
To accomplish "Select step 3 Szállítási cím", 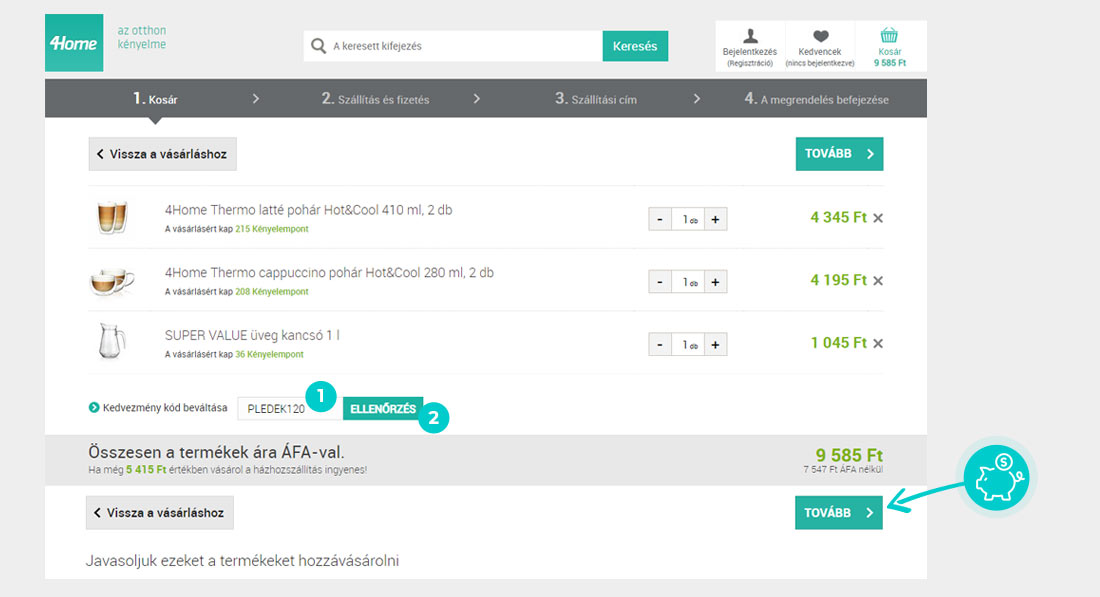I will point(596,99).
